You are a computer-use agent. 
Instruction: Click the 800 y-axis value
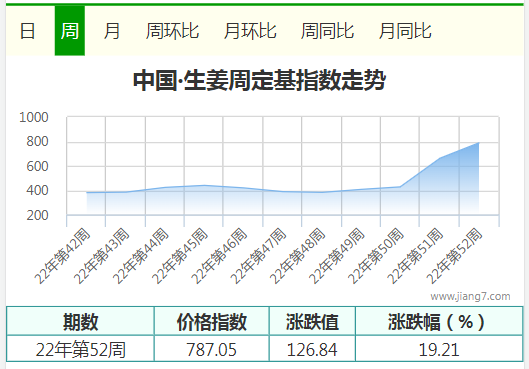click(37, 141)
